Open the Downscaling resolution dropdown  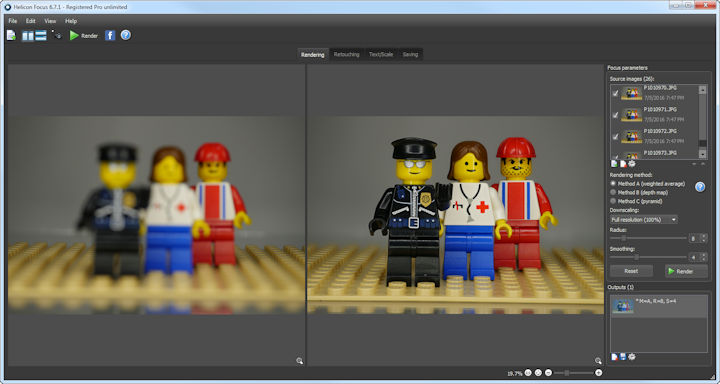tap(644, 220)
